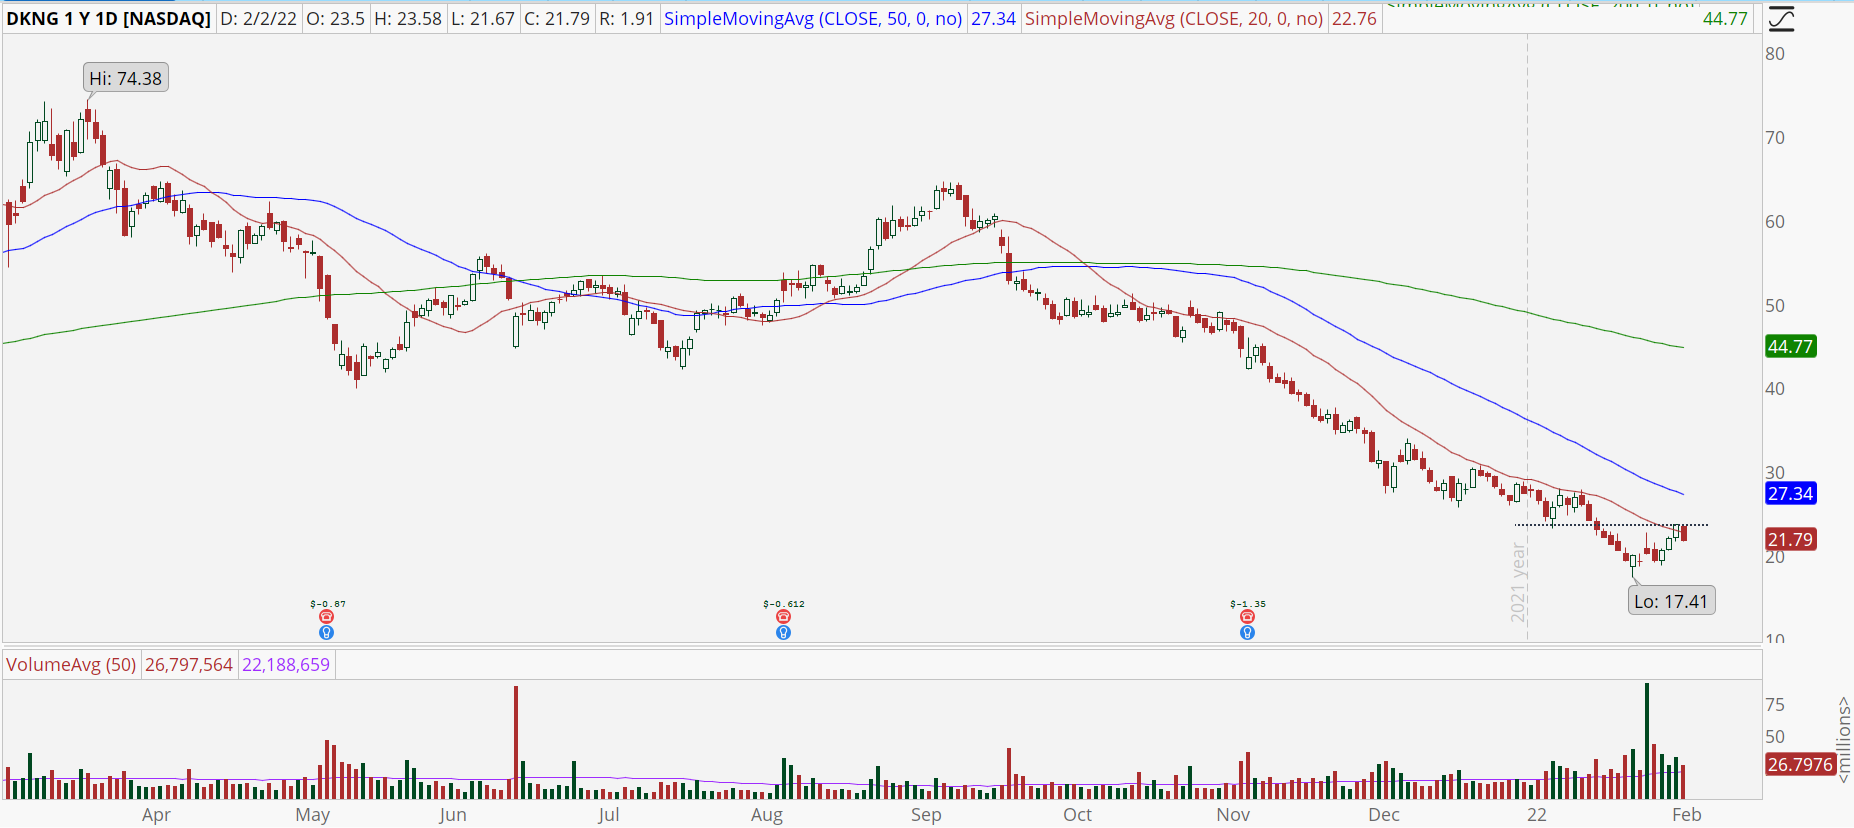
Task: Click the 75 volume axis label
Action: coord(1775,705)
